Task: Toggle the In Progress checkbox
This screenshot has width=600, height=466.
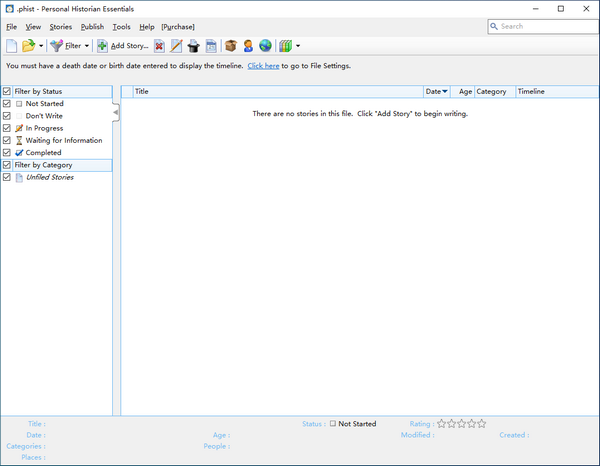Action: 7,128
